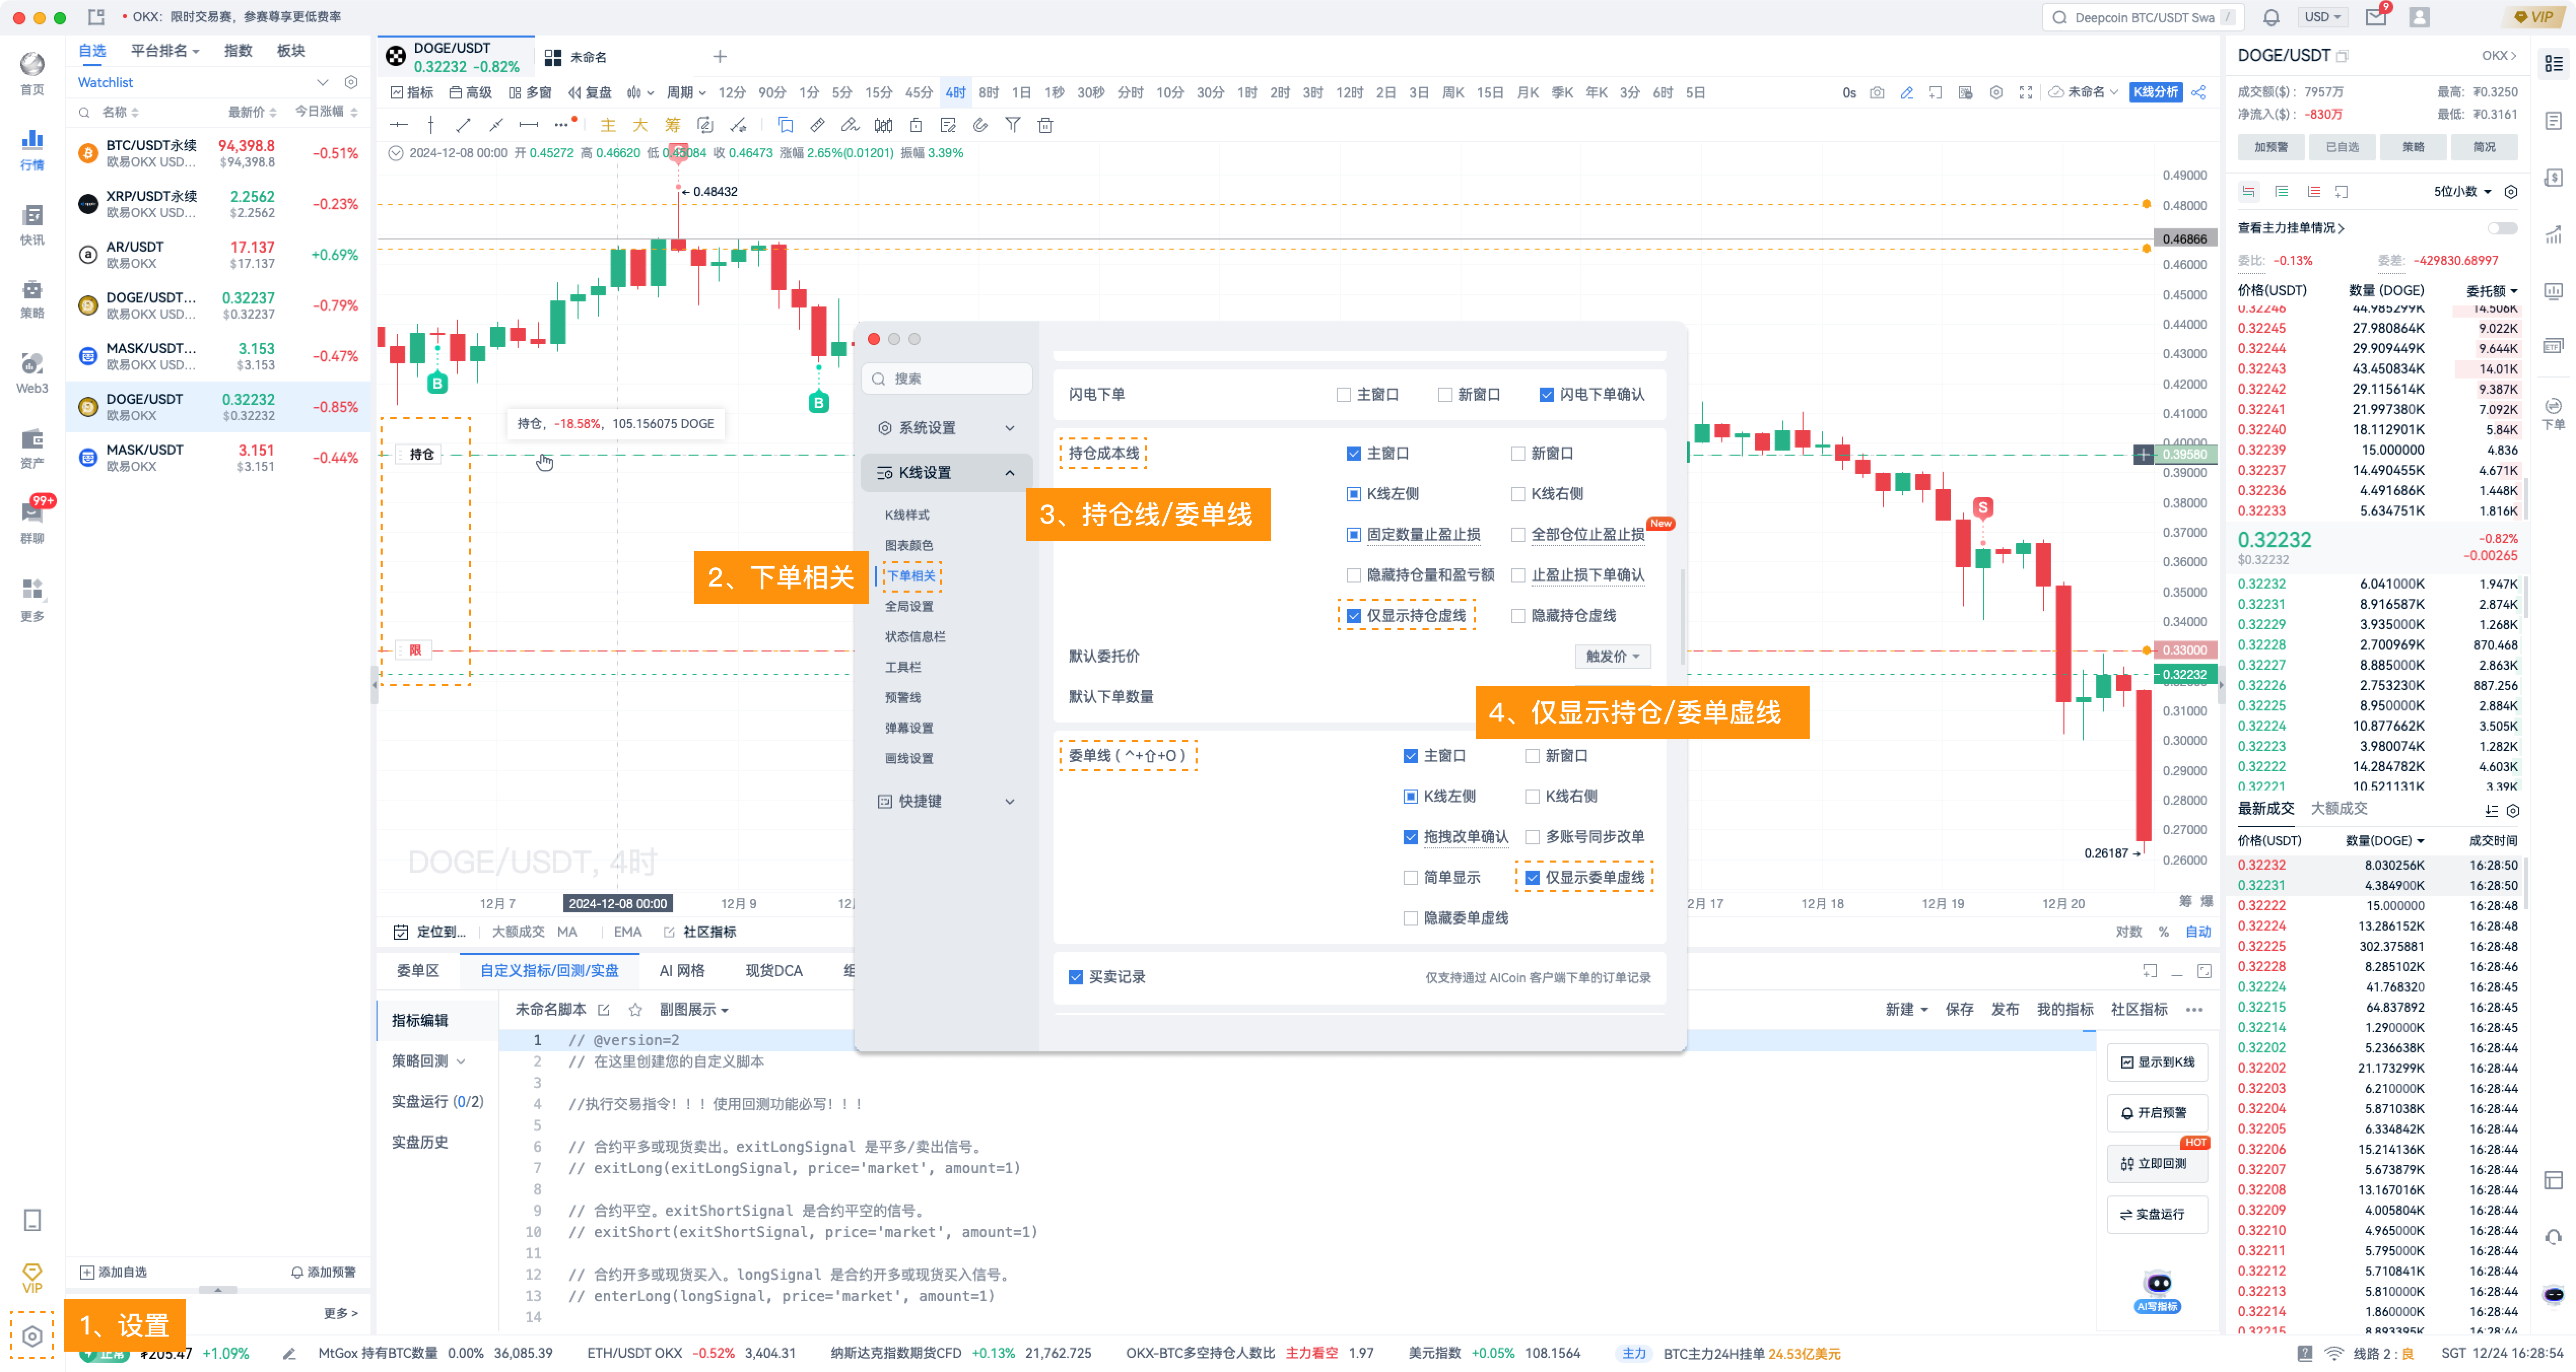Expand 快捷键 section in settings
The width and height of the screenshot is (2576, 1372).
[x=946, y=801]
